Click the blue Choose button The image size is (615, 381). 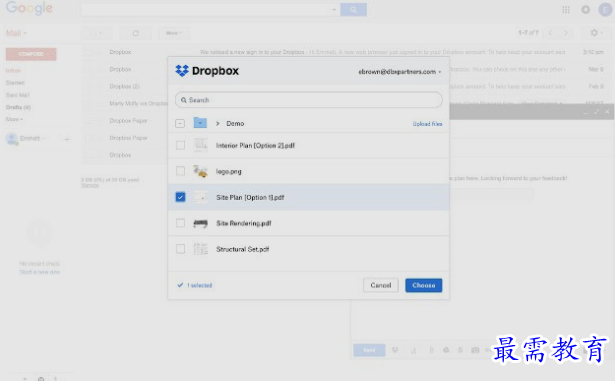pyautogui.click(x=424, y=285)
